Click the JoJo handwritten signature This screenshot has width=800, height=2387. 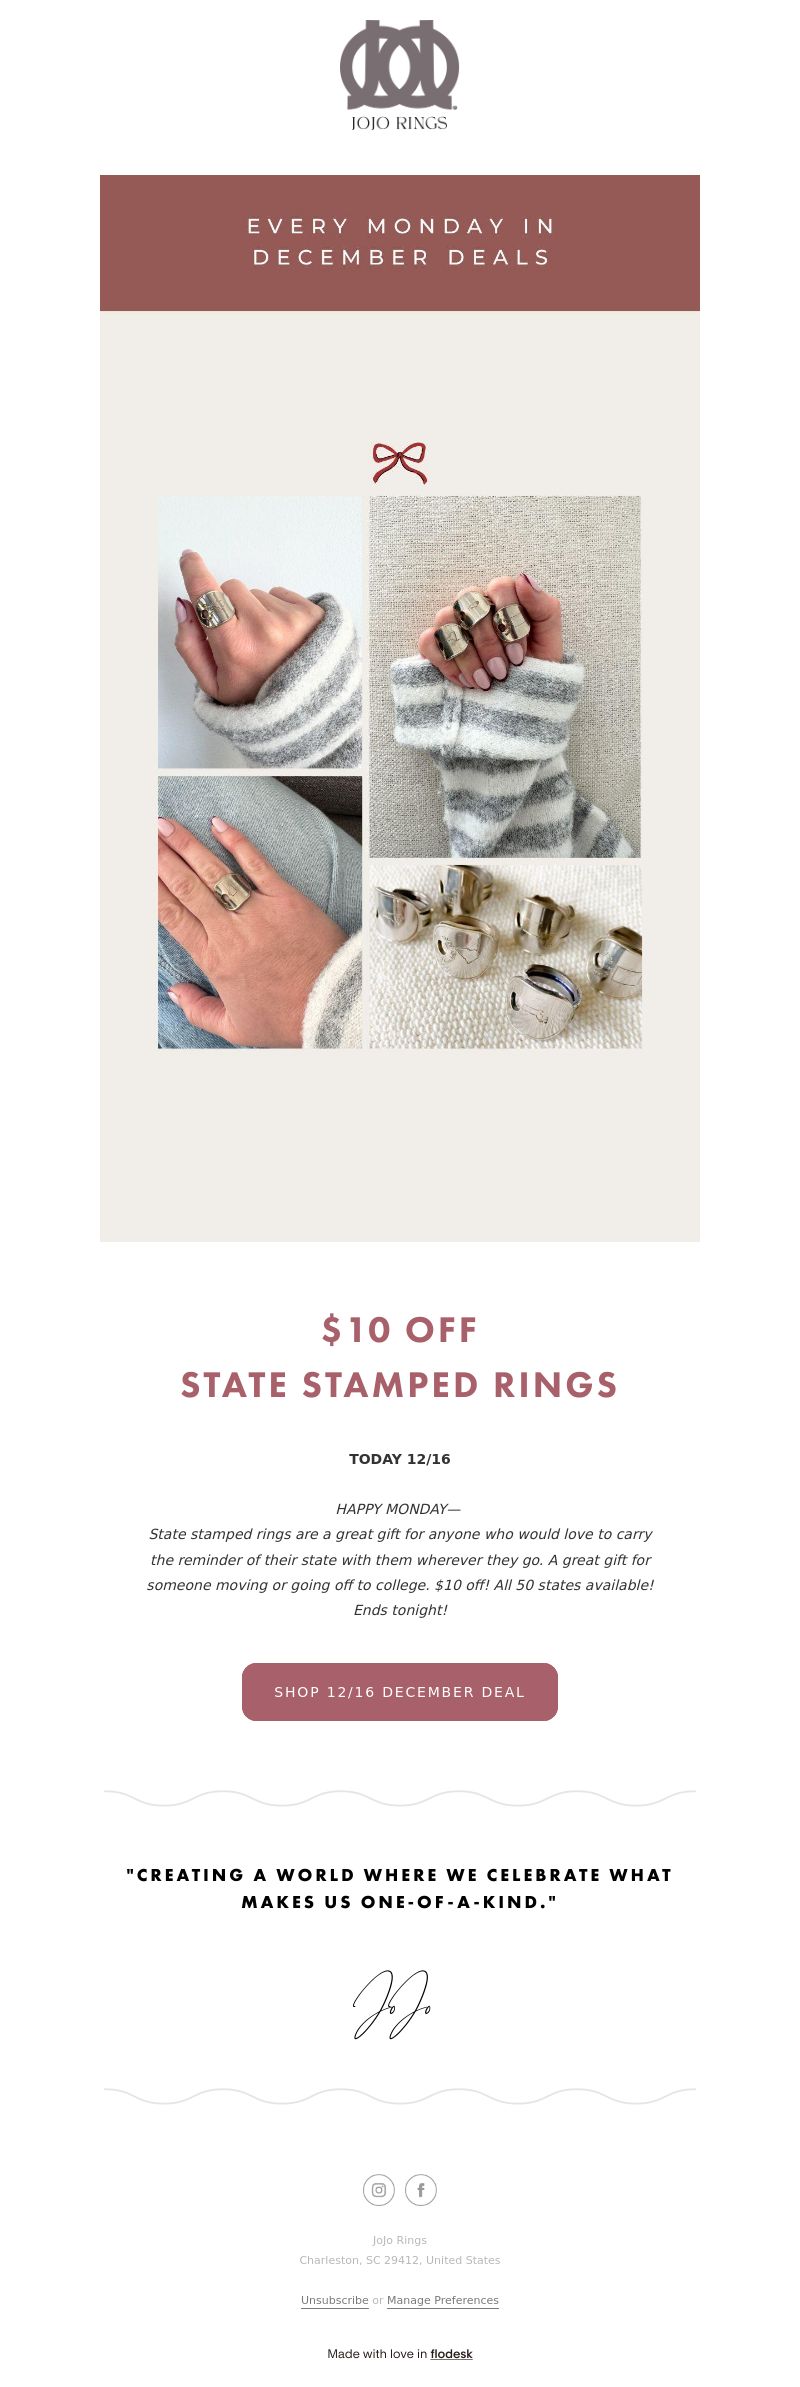point(392,2004)
